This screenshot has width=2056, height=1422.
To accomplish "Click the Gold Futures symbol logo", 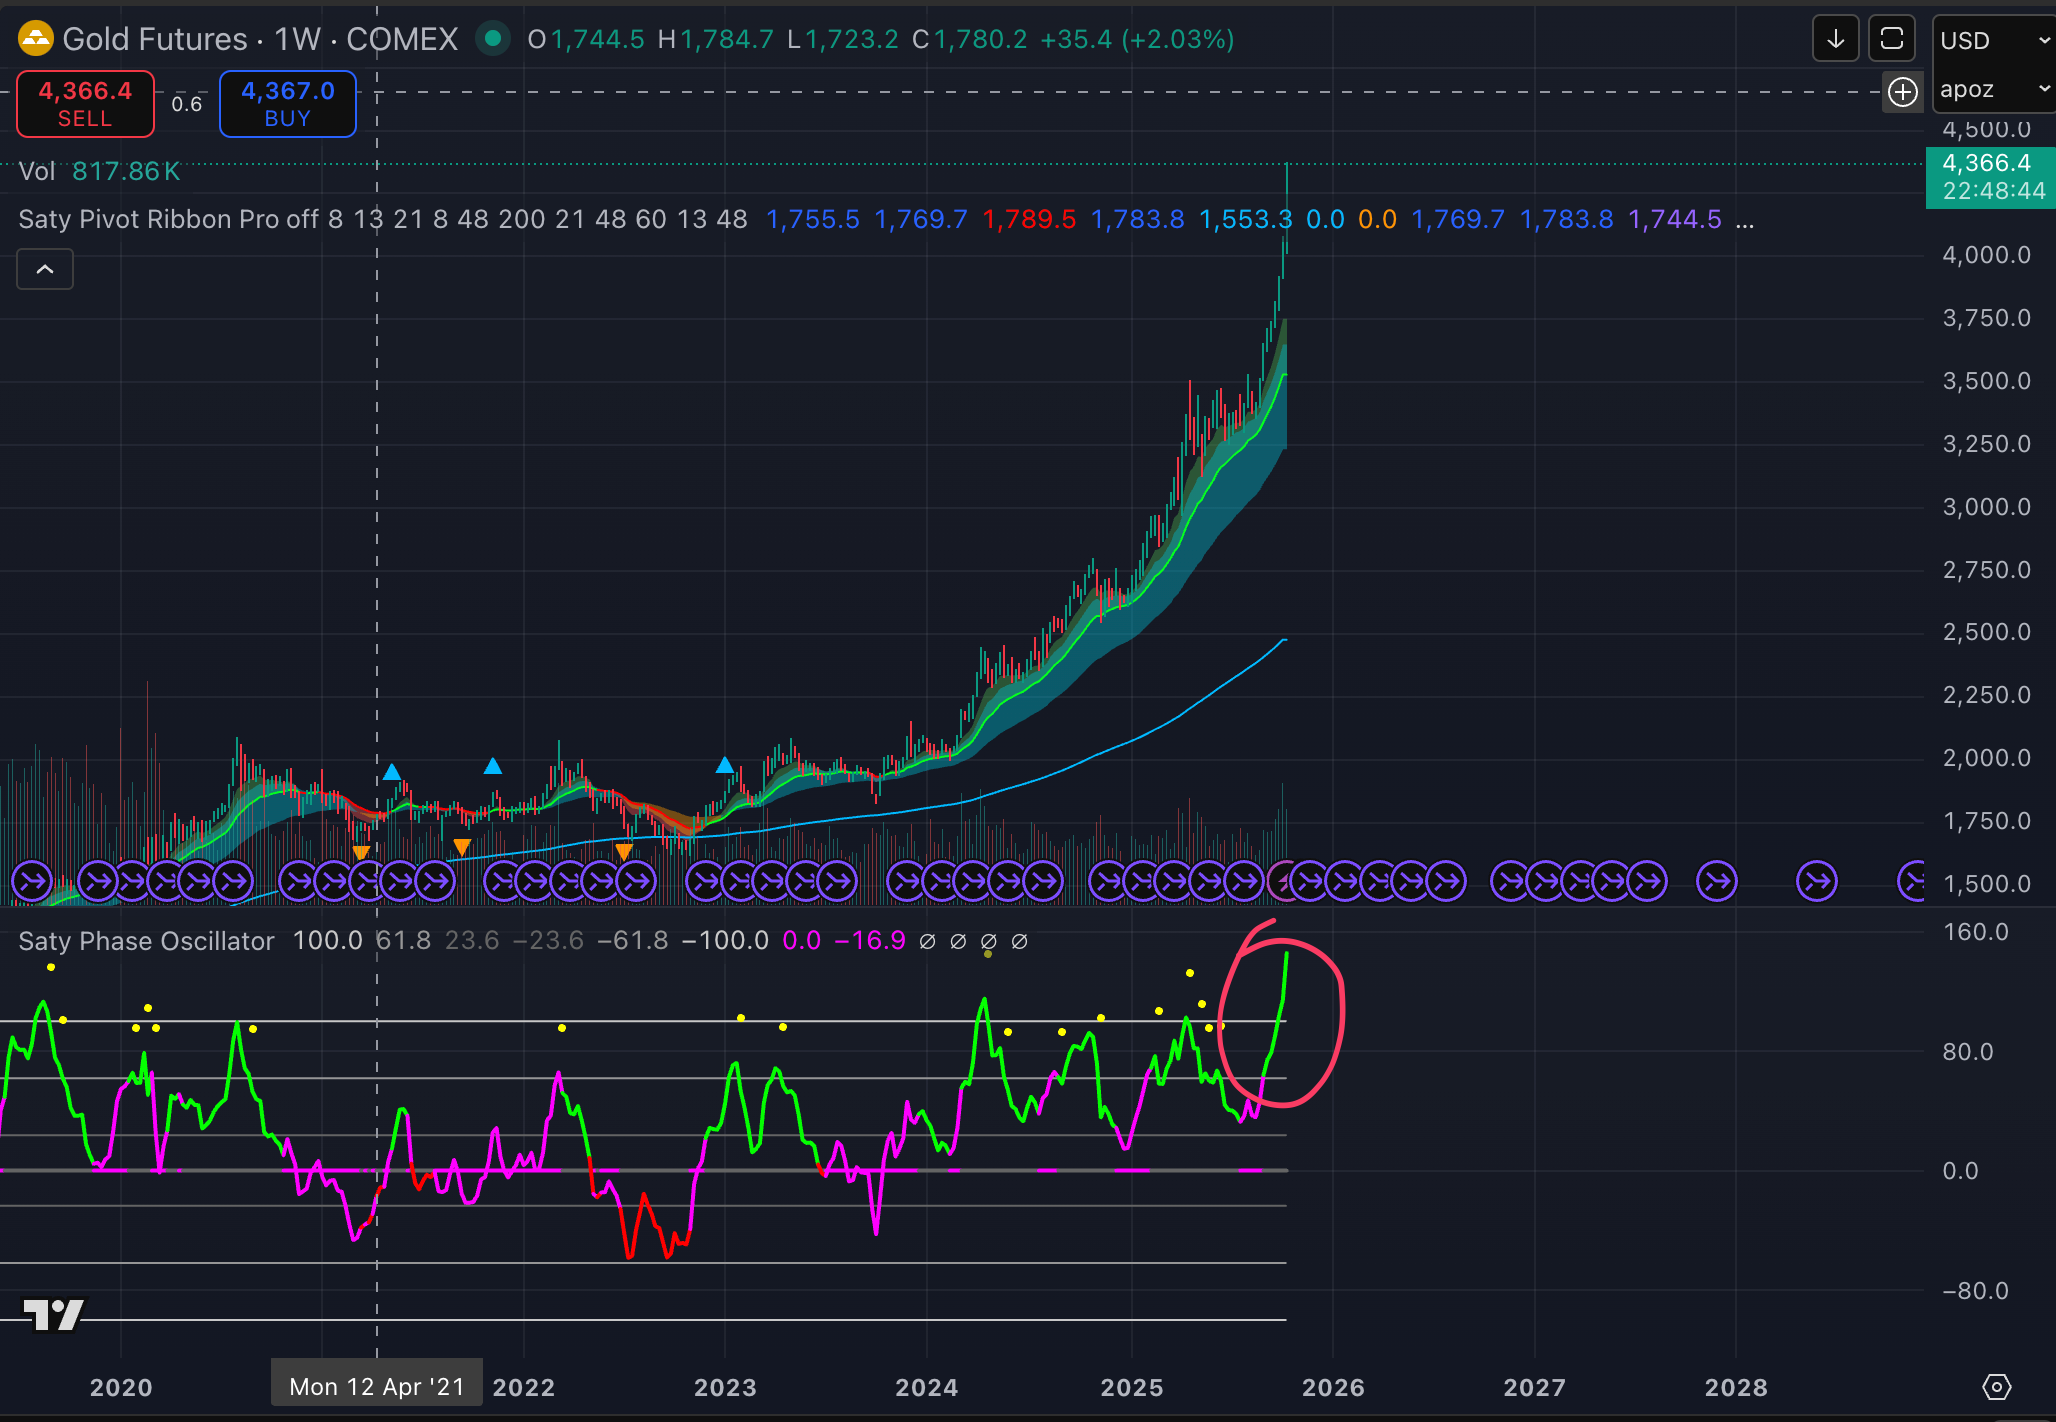I will tap(35, 40).
